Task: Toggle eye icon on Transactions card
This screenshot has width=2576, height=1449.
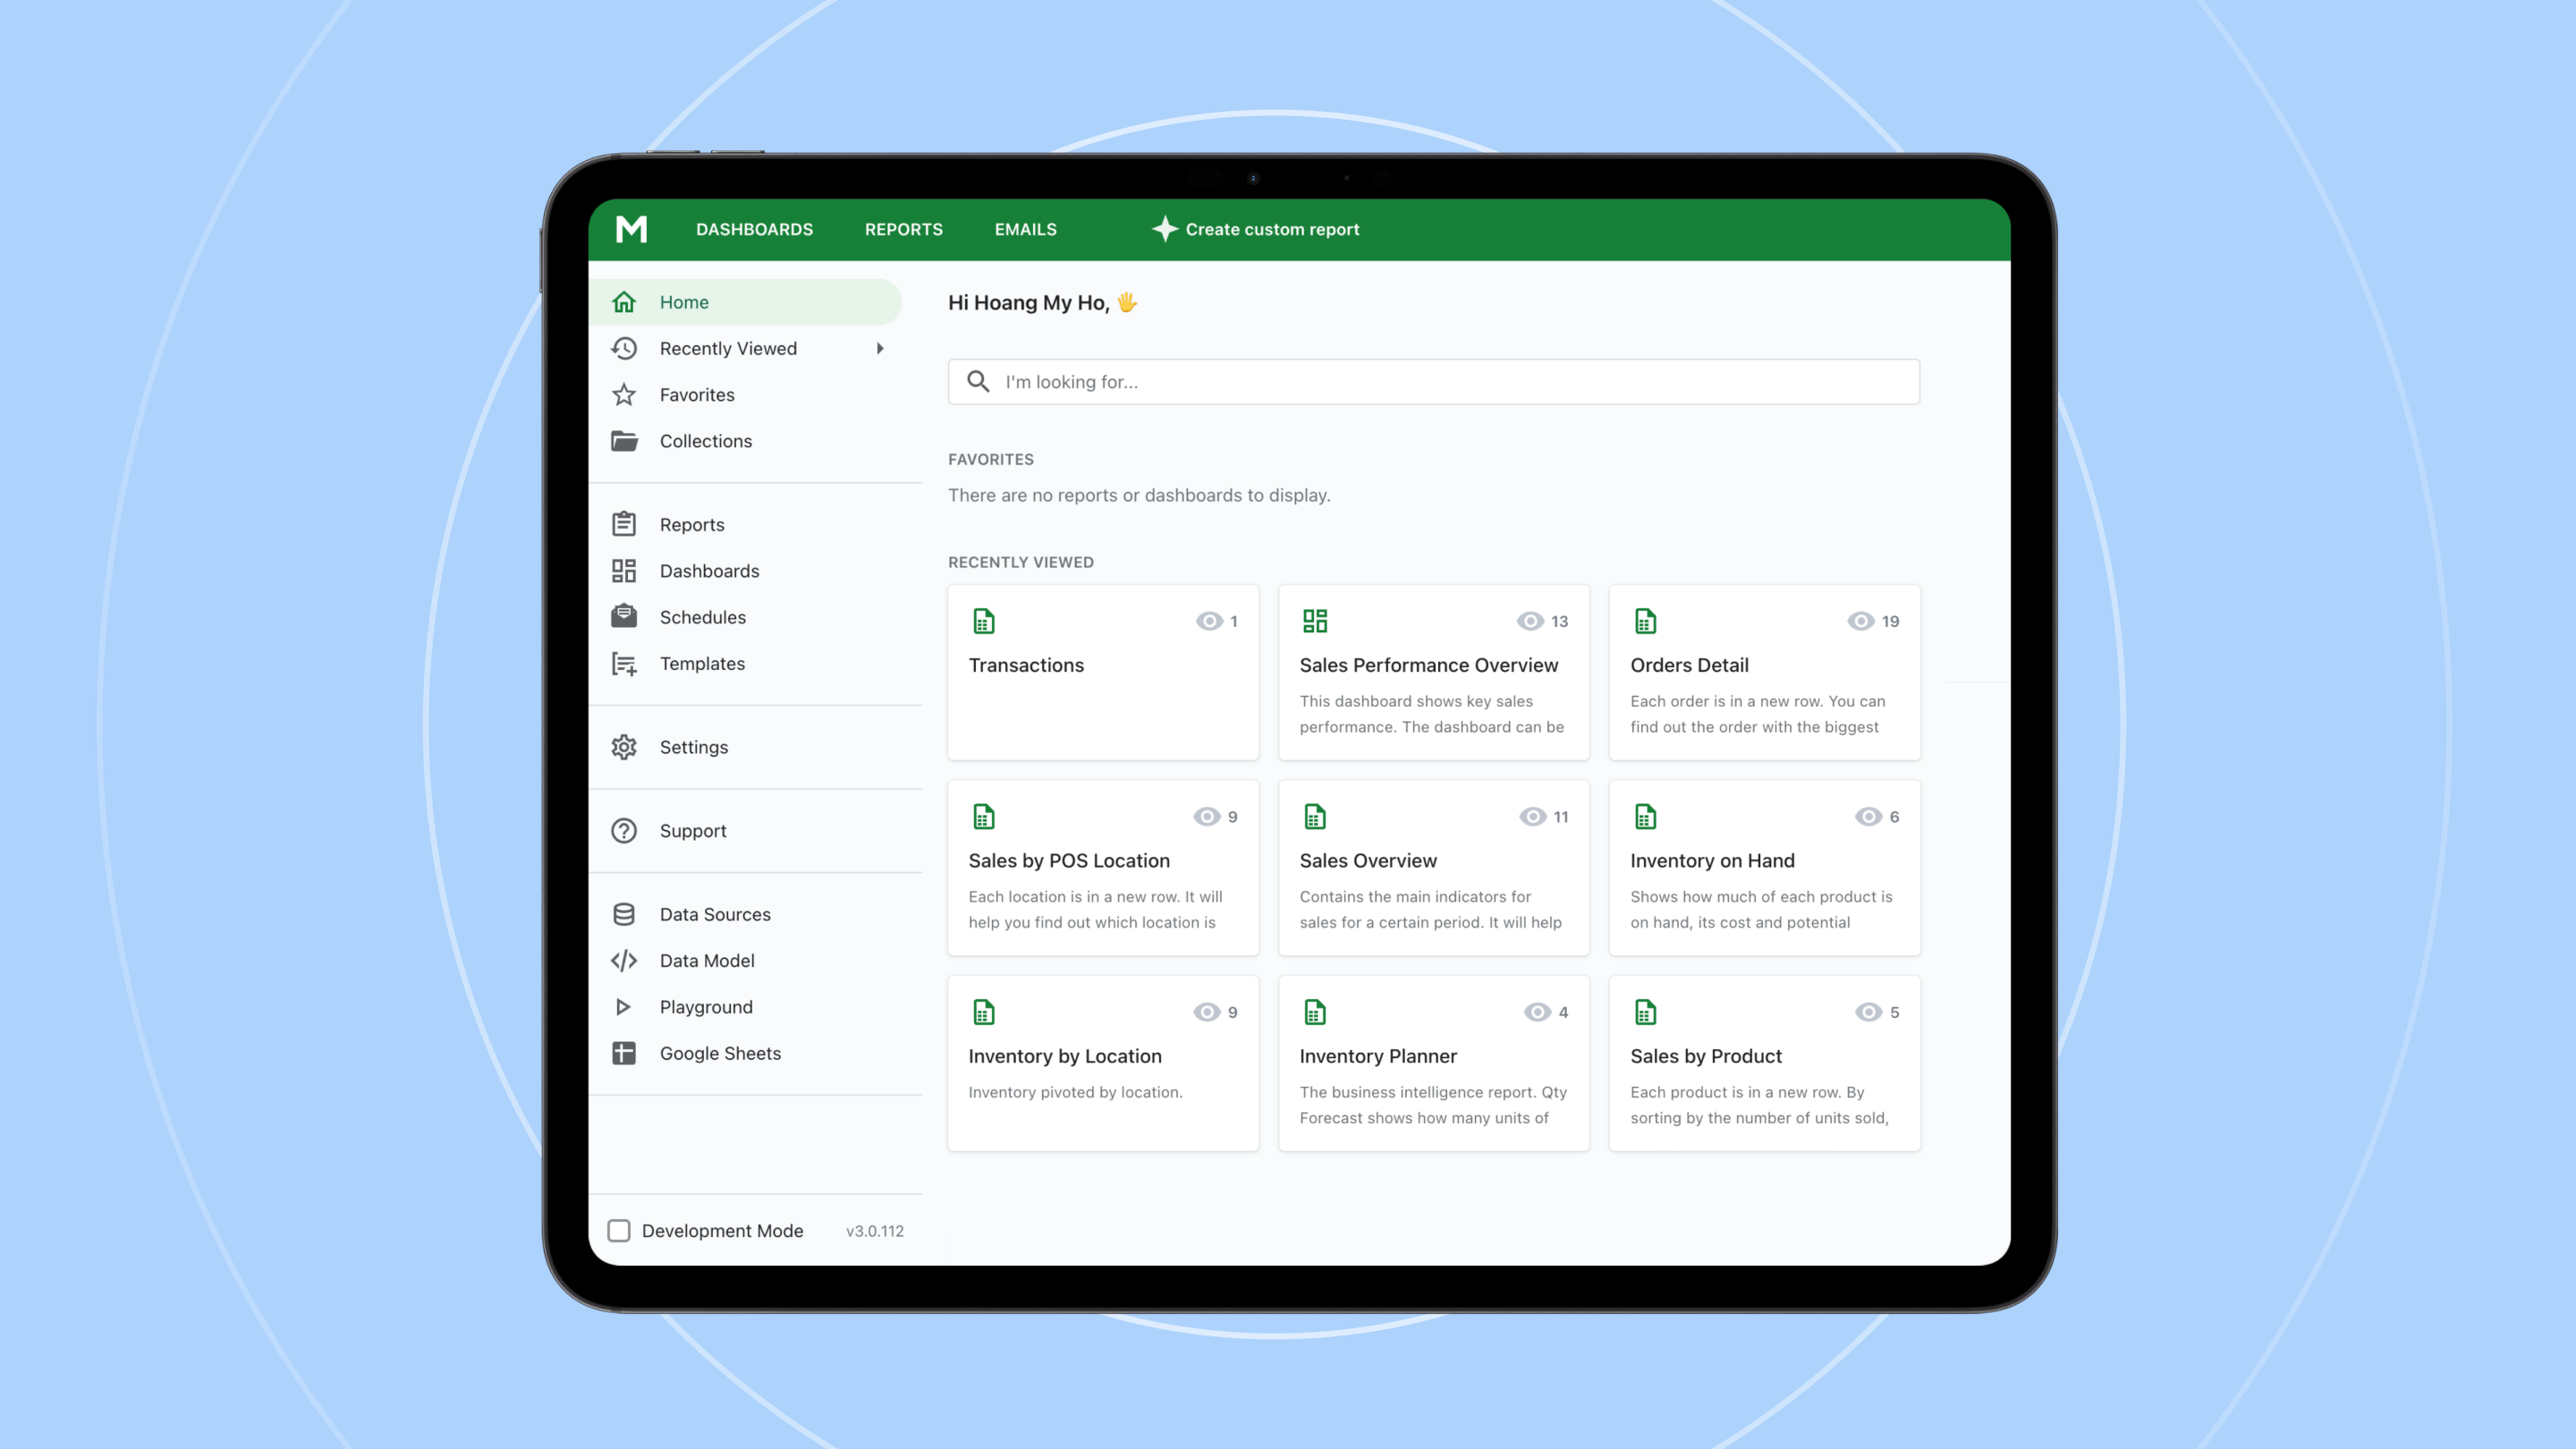Action: (1208, 621)
